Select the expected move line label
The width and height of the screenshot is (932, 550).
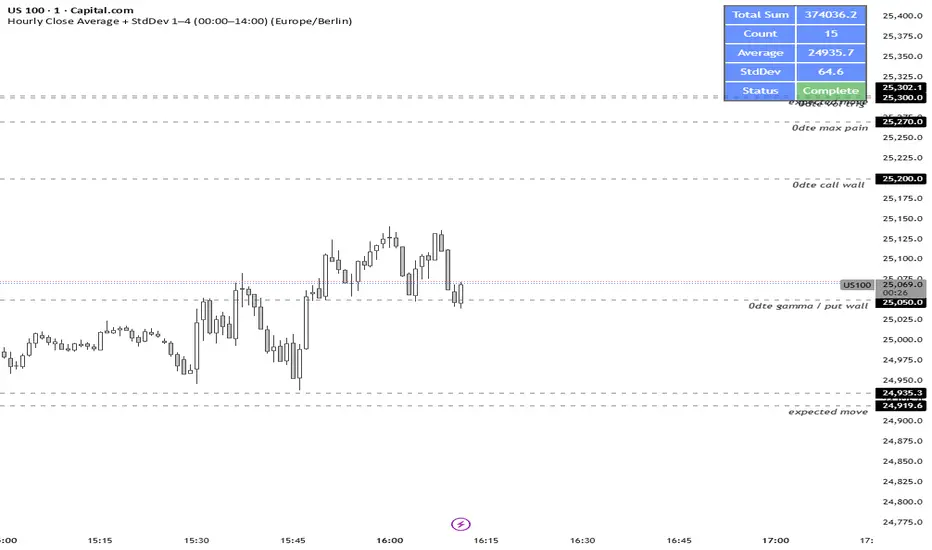pyautogui.click(x=827, y=412)
